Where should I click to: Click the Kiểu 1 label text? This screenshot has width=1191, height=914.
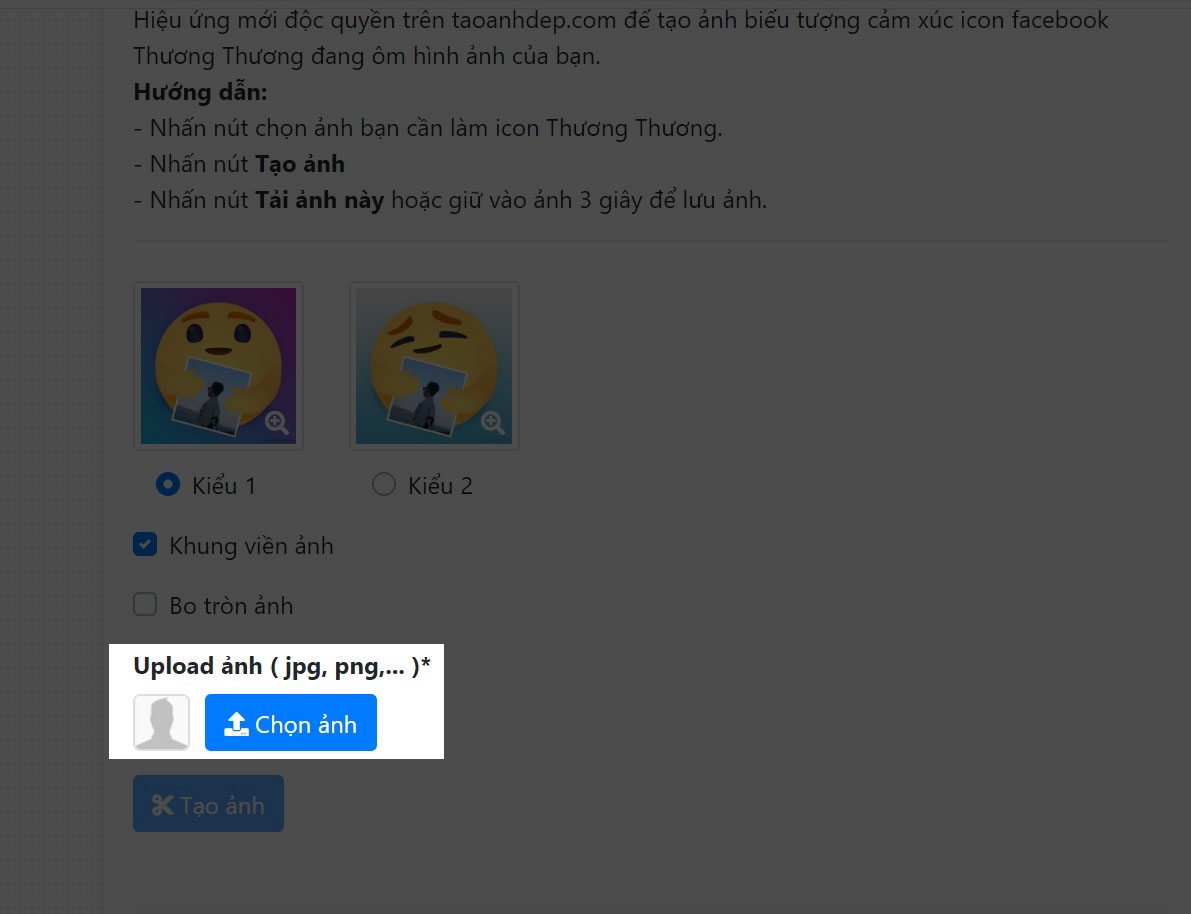pyautogui.click(x=223, y=485)
